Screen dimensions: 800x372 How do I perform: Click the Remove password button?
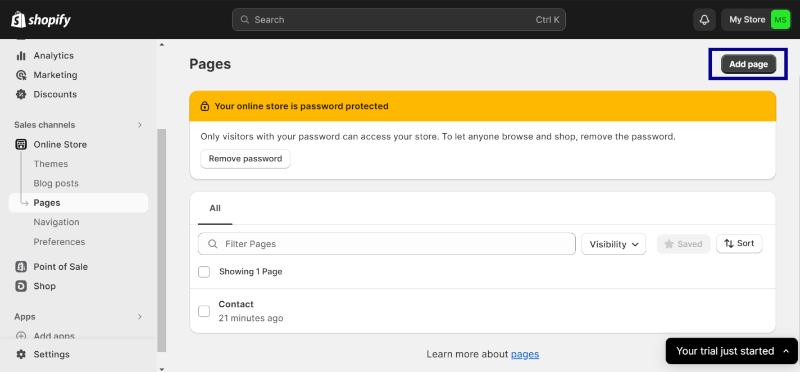pos(245,159)
